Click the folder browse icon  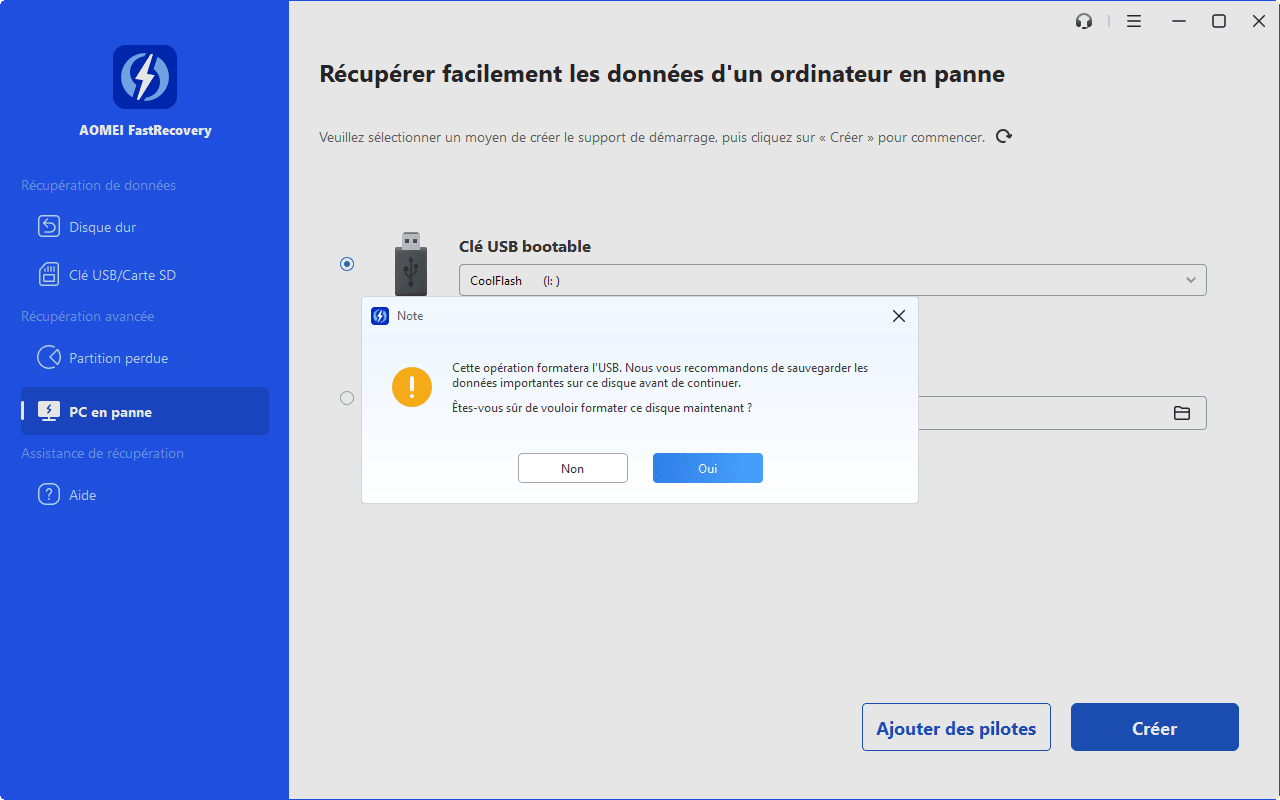1182,413
